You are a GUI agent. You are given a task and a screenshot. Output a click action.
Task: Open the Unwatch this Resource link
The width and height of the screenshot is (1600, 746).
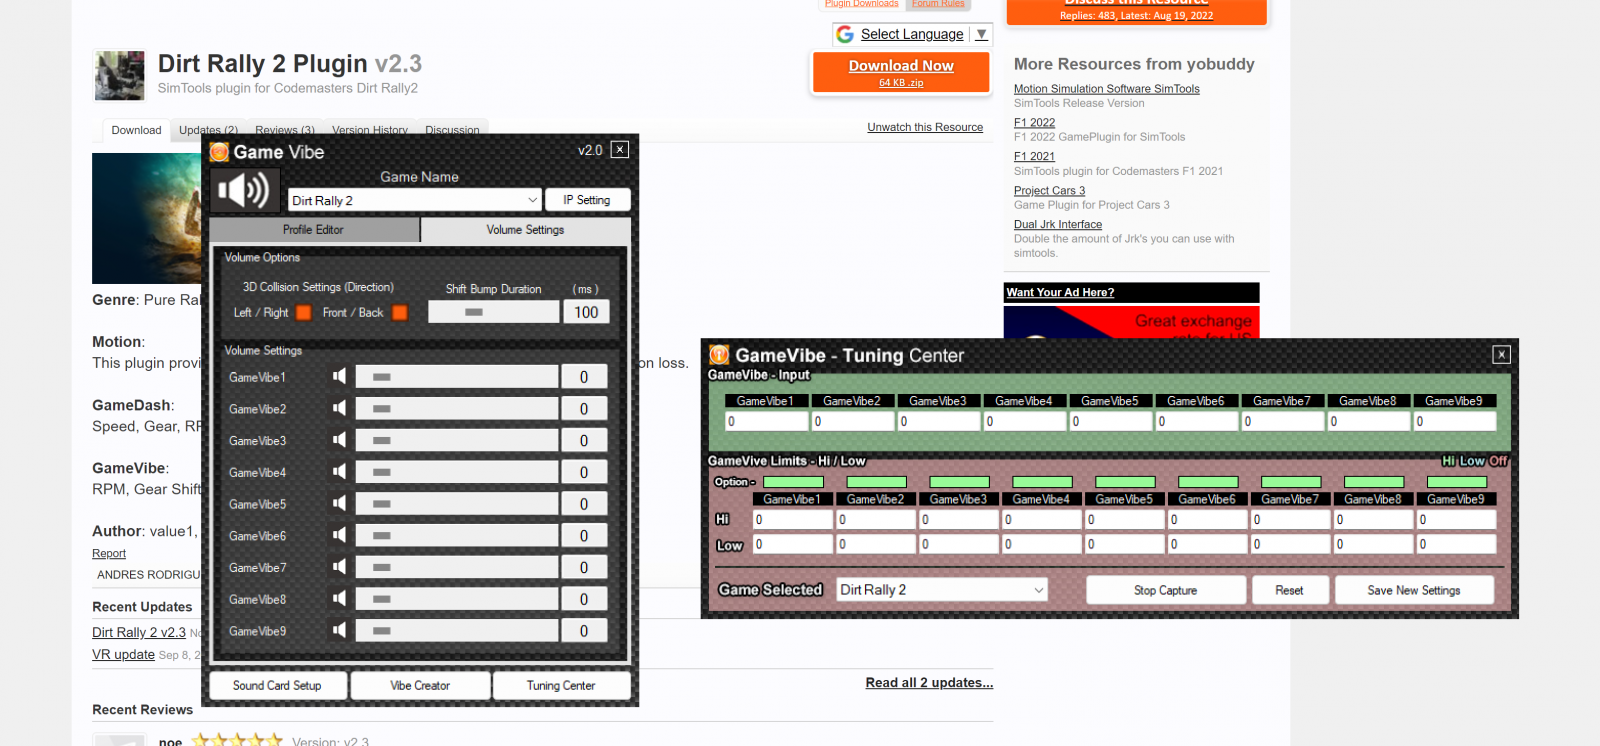[x=925, y=127]
